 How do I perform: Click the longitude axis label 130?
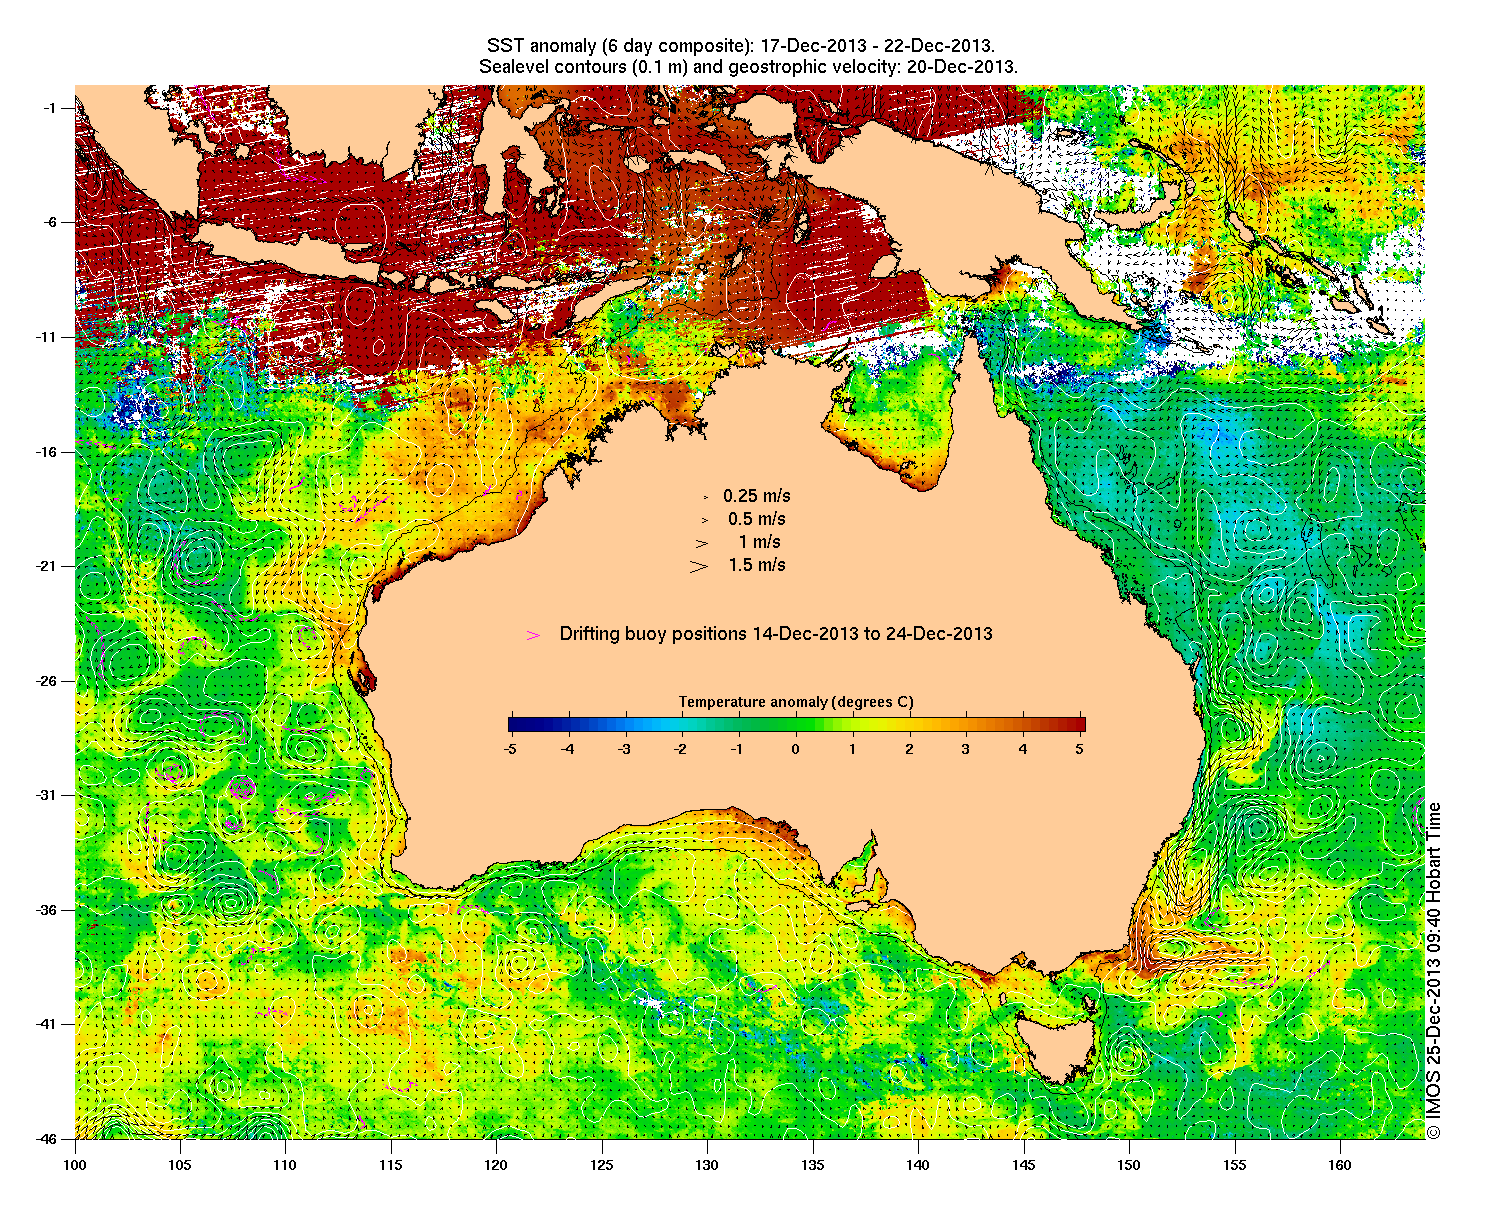click(707, 1165)
